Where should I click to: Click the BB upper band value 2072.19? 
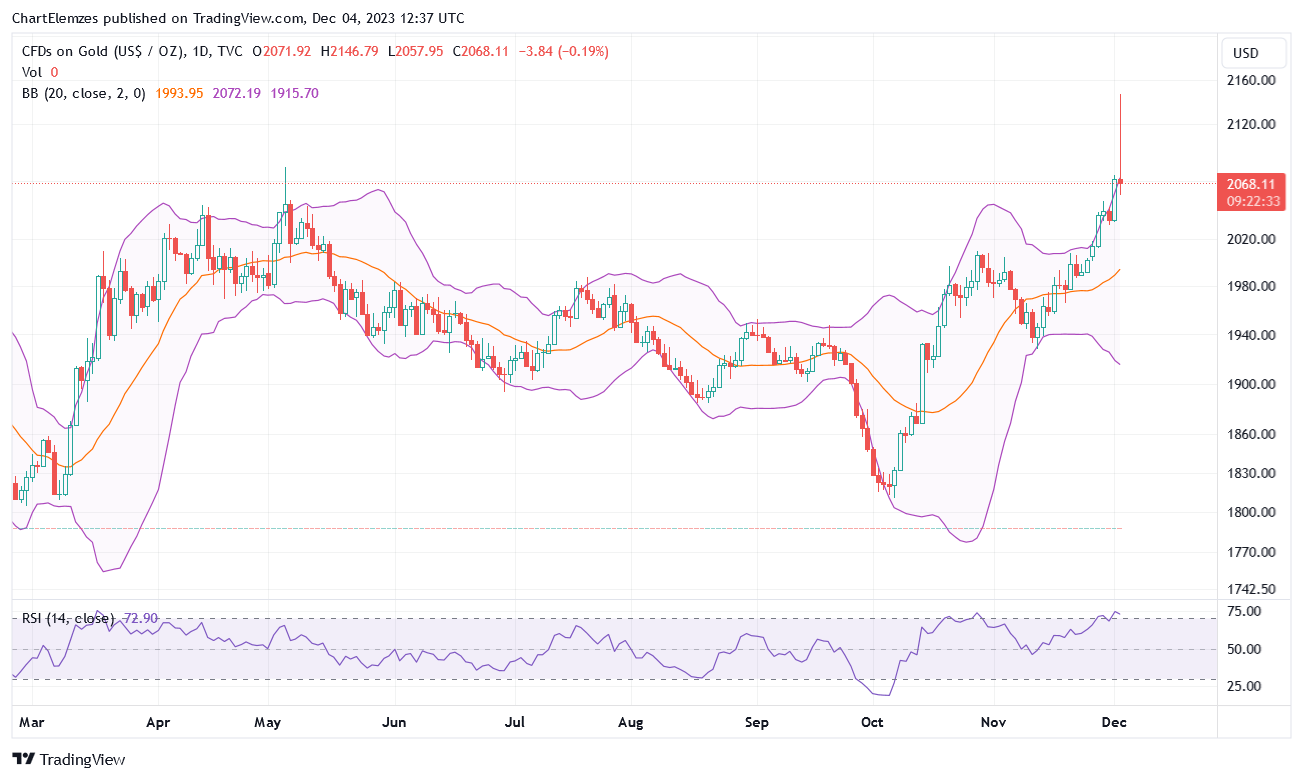pyautogui.click(x=238, y=93)
